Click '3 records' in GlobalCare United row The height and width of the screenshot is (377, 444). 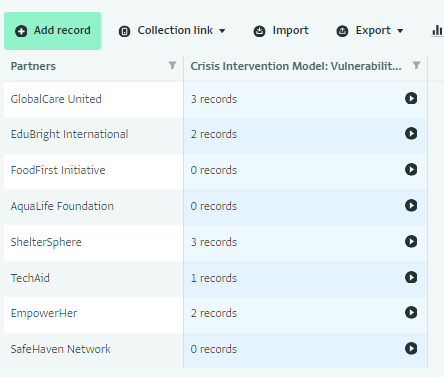[x=214, y=99]
